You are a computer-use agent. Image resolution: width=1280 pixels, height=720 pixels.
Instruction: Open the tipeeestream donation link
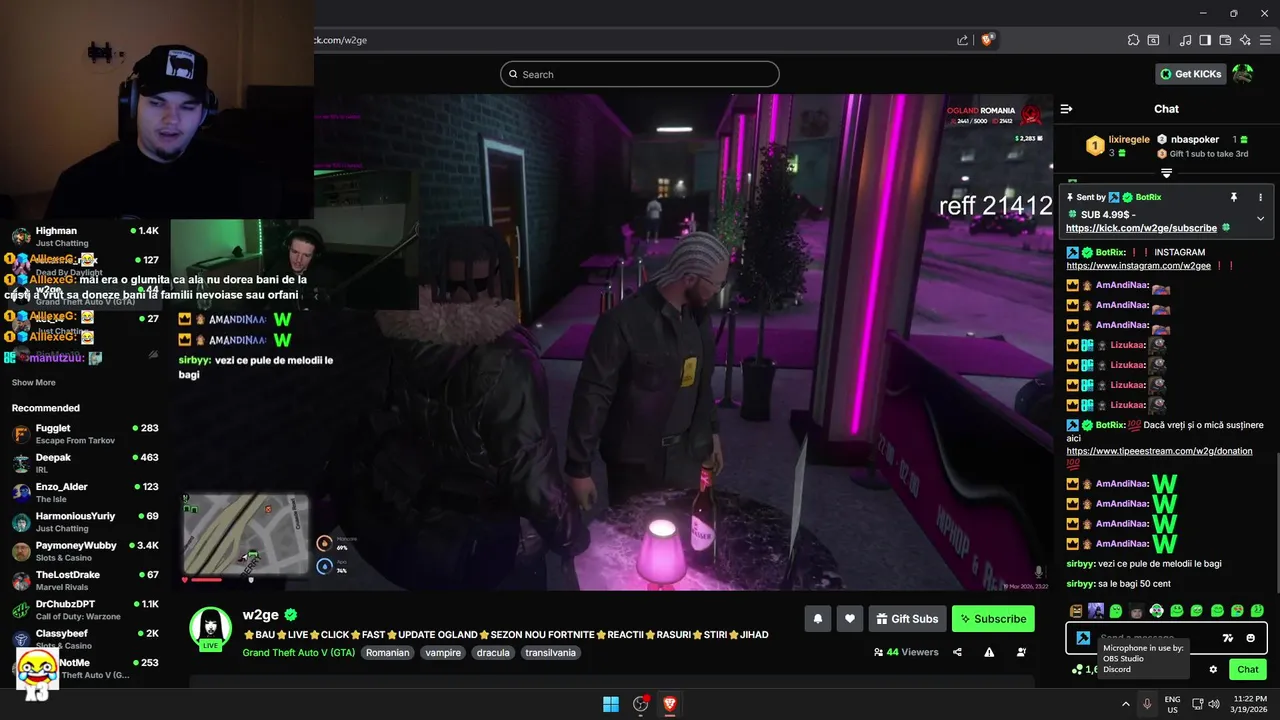(x=1159, y=451)
